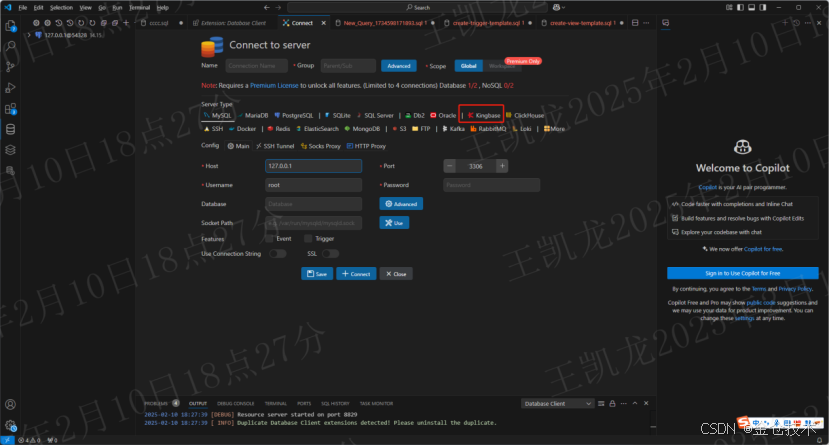Select the PostgreSQL server type
The height and width of the screenshot is (445, 829).
(x=293, y=115)
